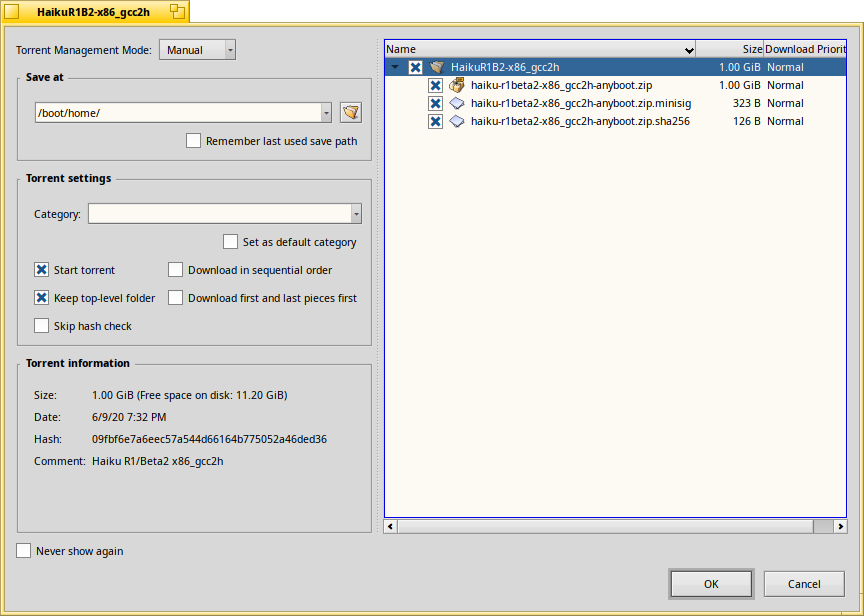This screenshot has width=864, height=616.
Task: Click the Cancel button
Action: pos(804,583)
